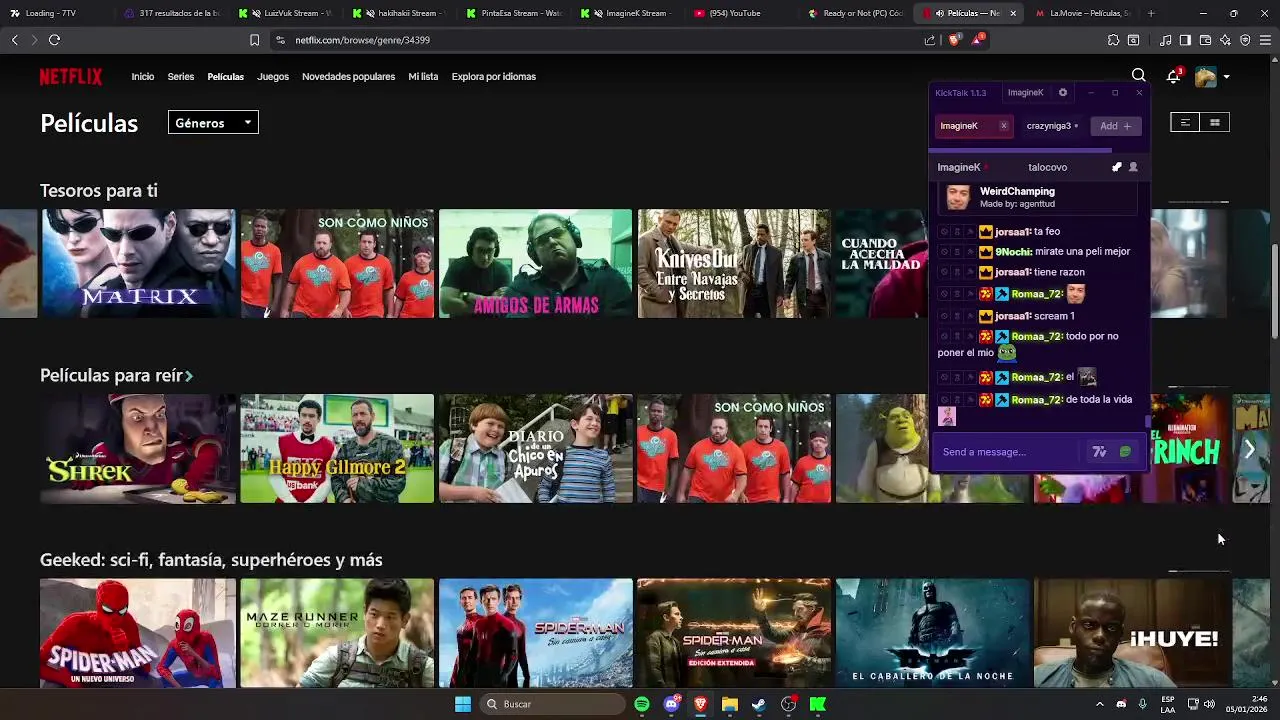Select ImagineK title tab in KickTalk
The width and height of the screenshot is (1280, 720).
(1025, 93)
